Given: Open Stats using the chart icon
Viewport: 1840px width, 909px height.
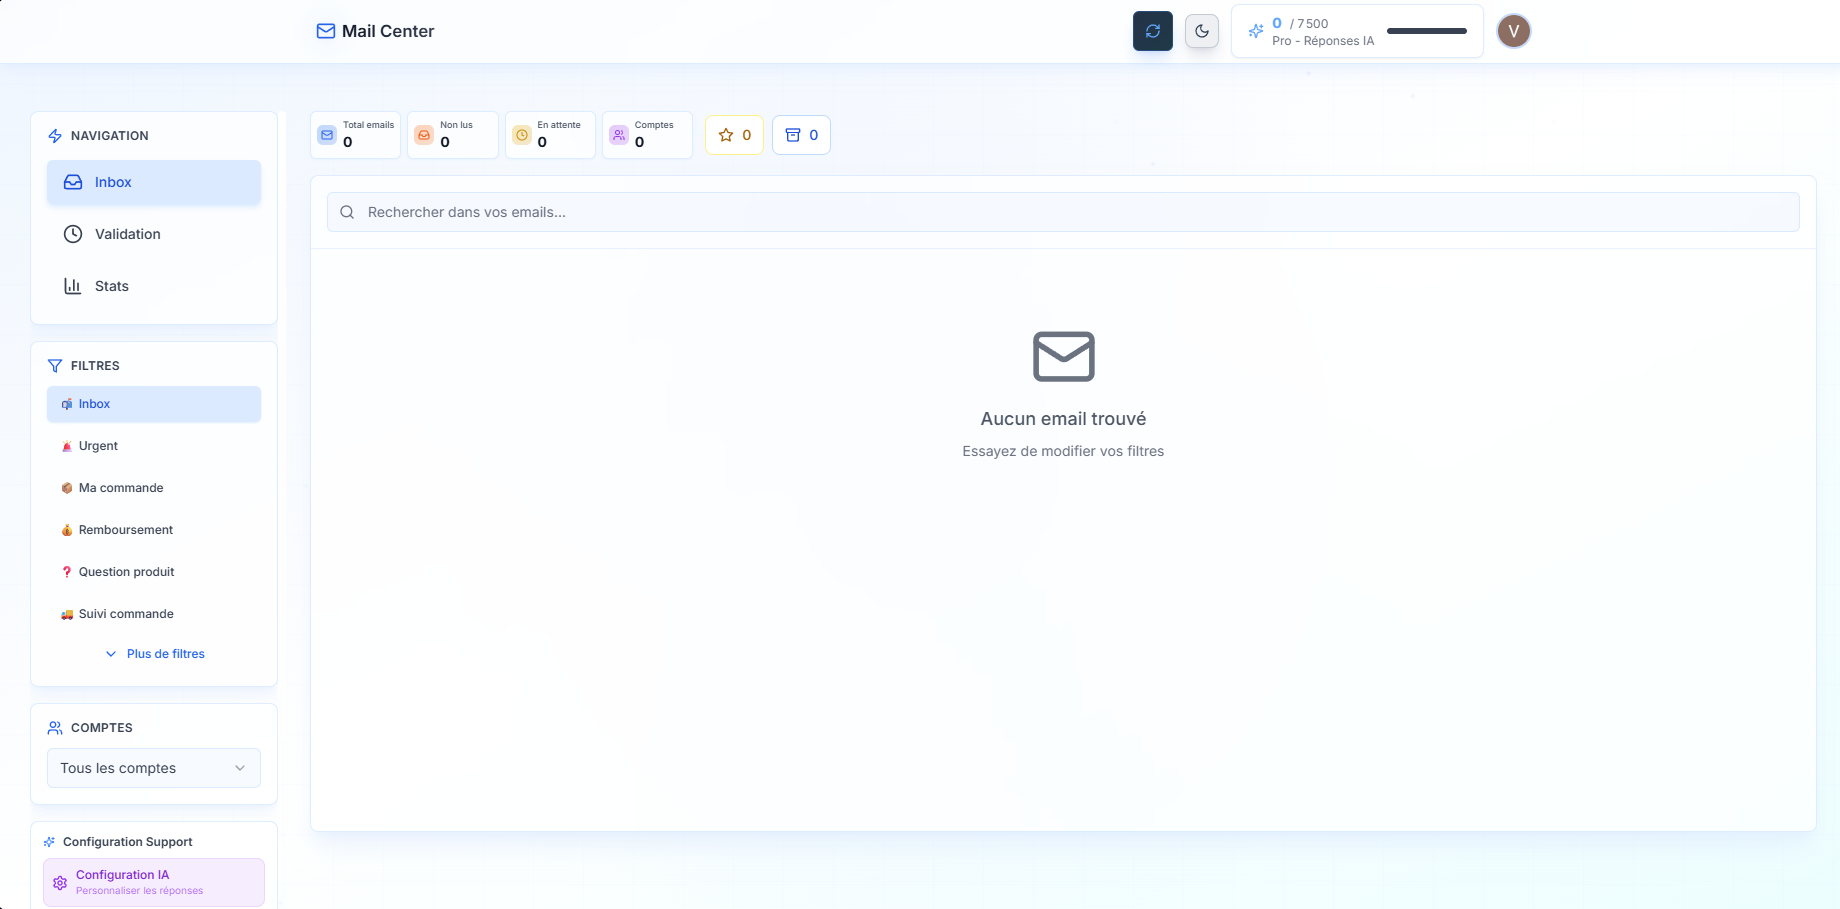Looking at the screenshot, I should click(73, 286).
